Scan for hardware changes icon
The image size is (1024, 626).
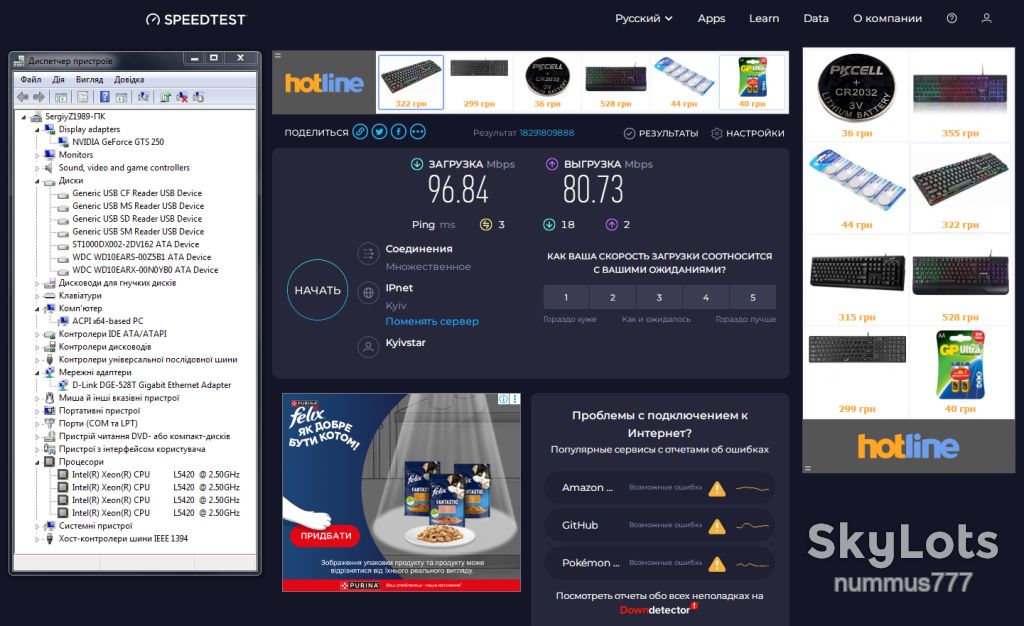pyautogui.click(x=143, y=97)
